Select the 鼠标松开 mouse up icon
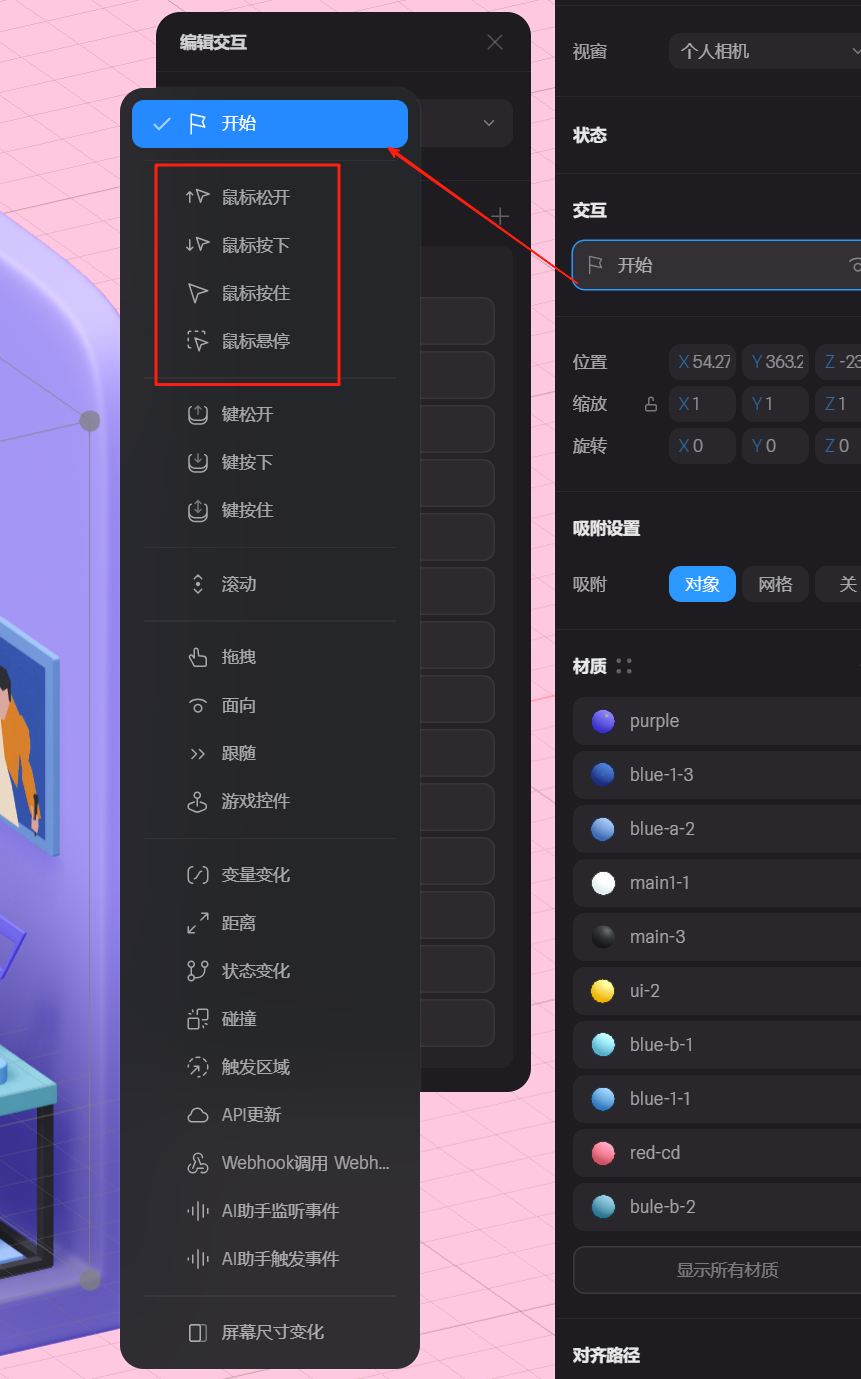 click(x=198, y=197)
